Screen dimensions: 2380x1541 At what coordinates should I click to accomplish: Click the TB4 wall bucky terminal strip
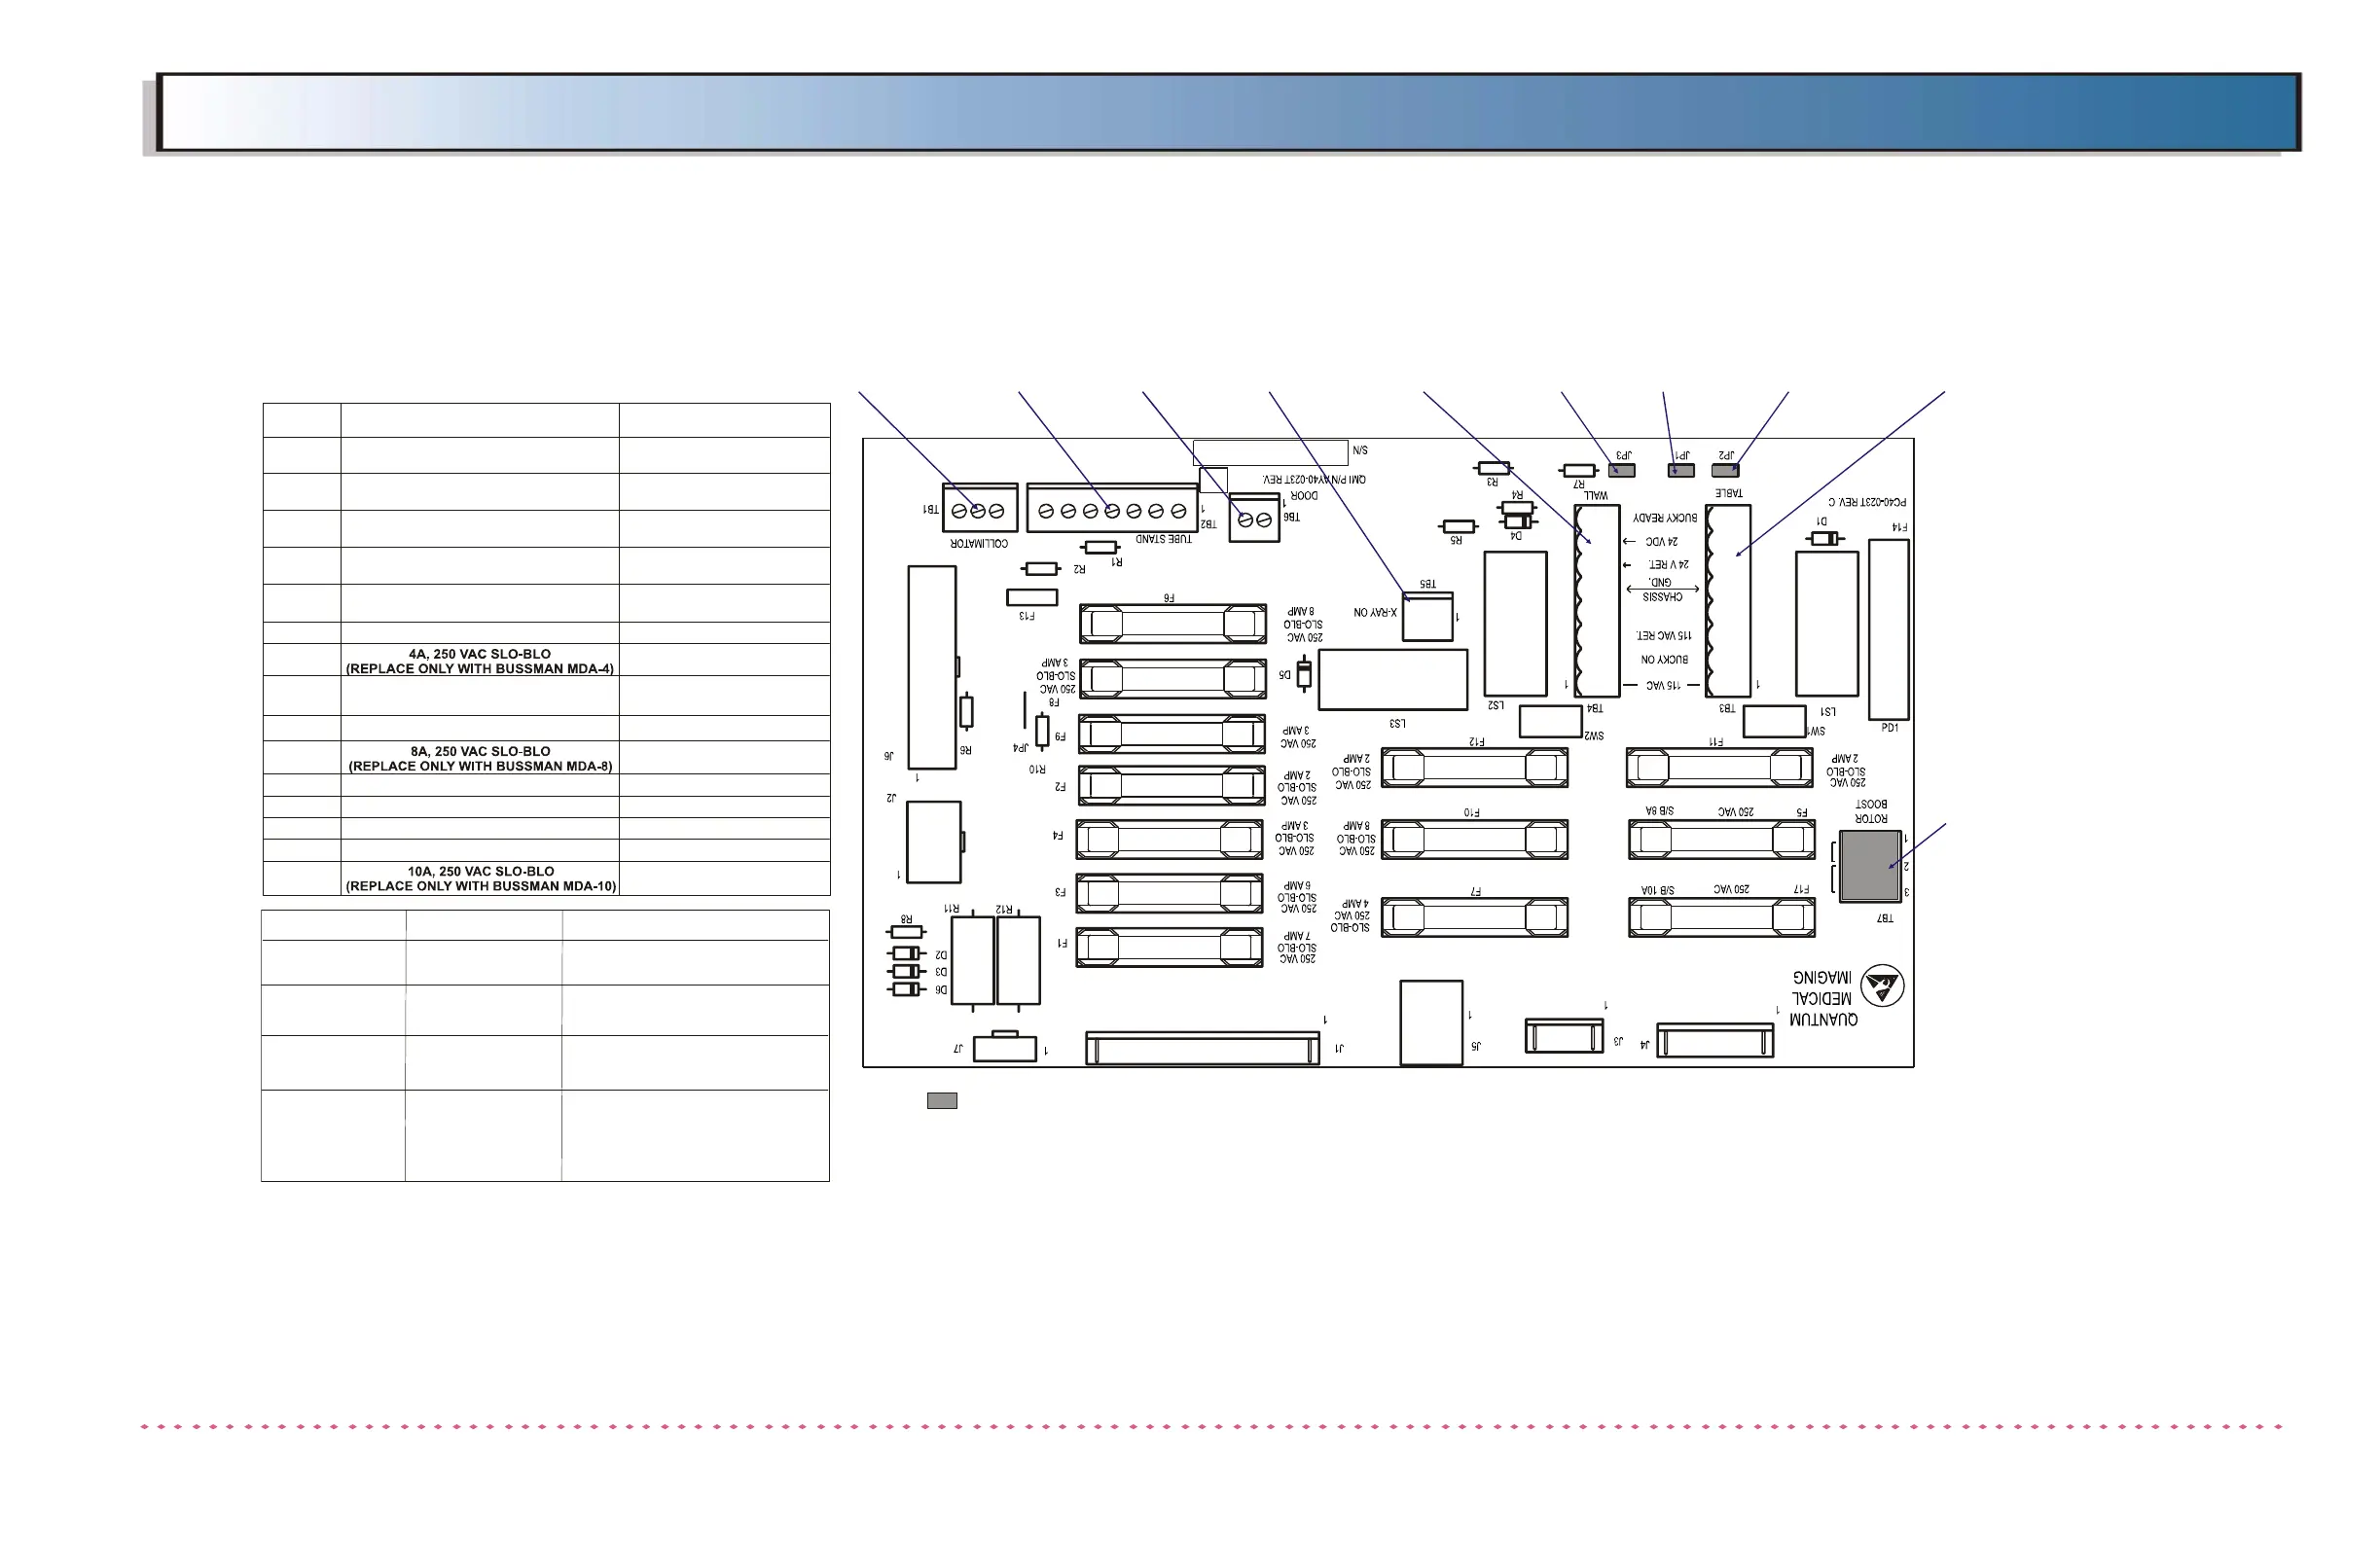(x=1596, y=601)
